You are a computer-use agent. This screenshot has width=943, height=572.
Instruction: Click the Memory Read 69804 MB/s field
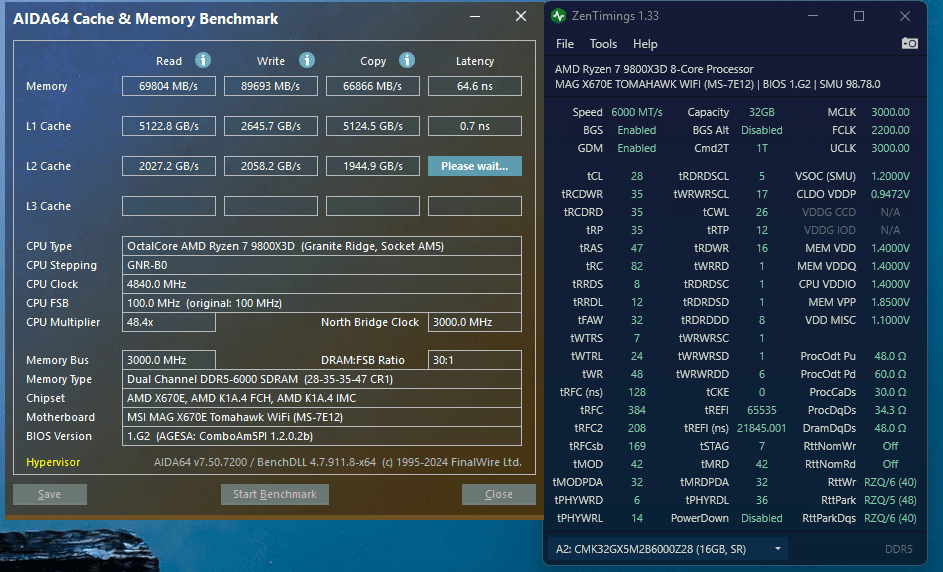click(168, 86)
